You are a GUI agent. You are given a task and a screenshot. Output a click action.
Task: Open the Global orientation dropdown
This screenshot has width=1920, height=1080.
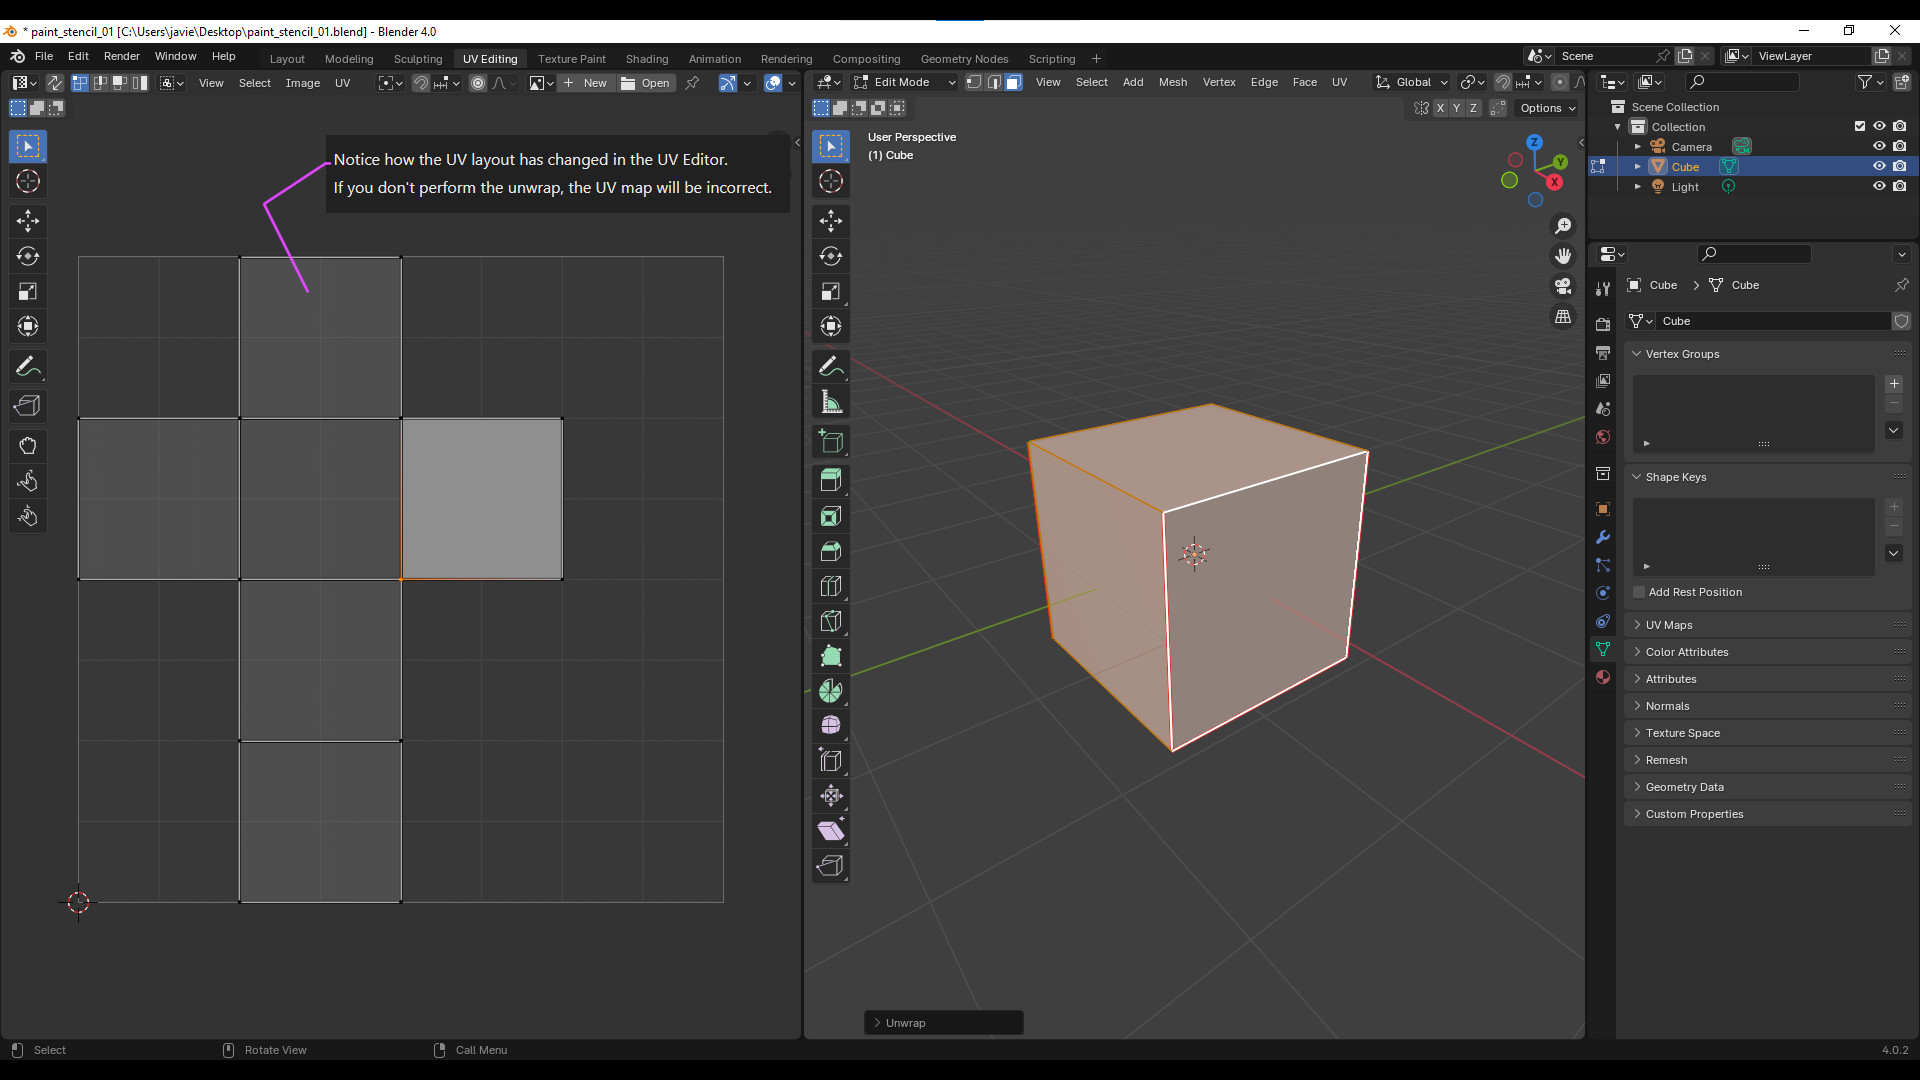(1411, 82)
